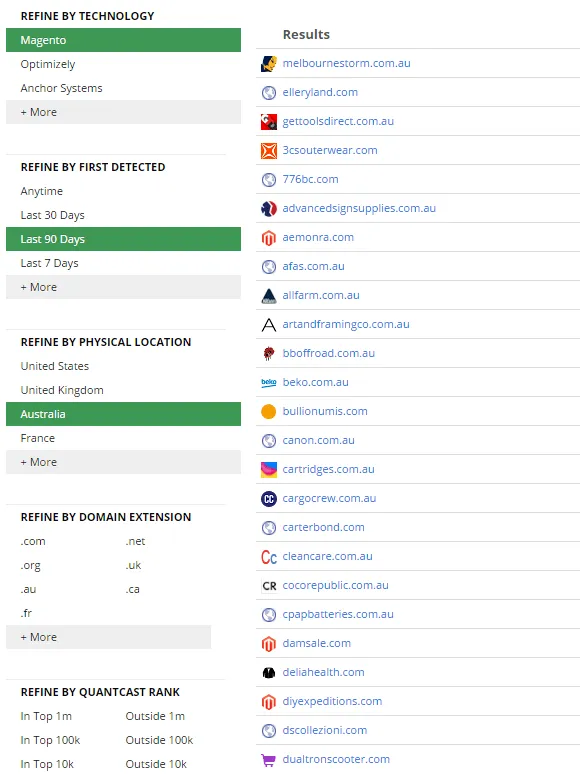Screen dimensions: 580x781
Task: Select the Anchor Systems technology filter
Action: coord(61,88)
